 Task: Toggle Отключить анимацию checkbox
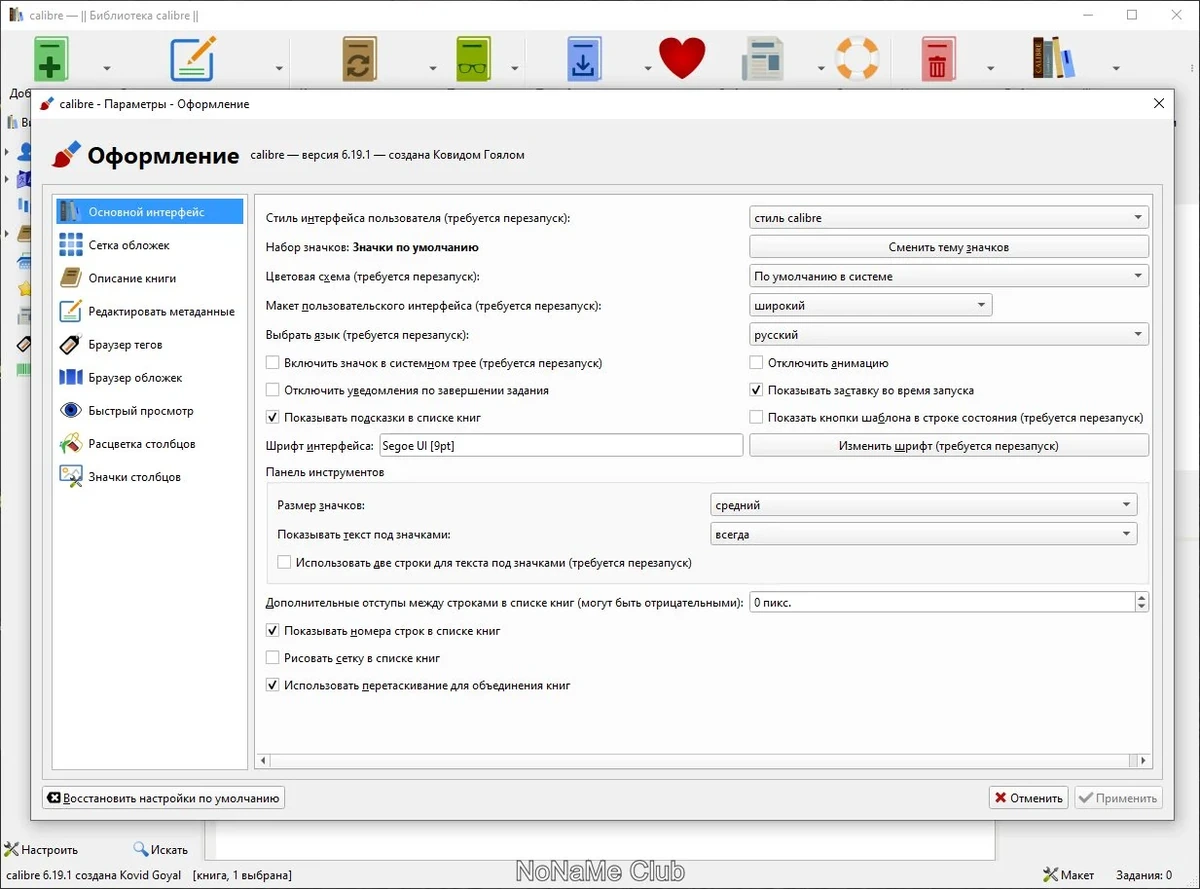(757, 363)
